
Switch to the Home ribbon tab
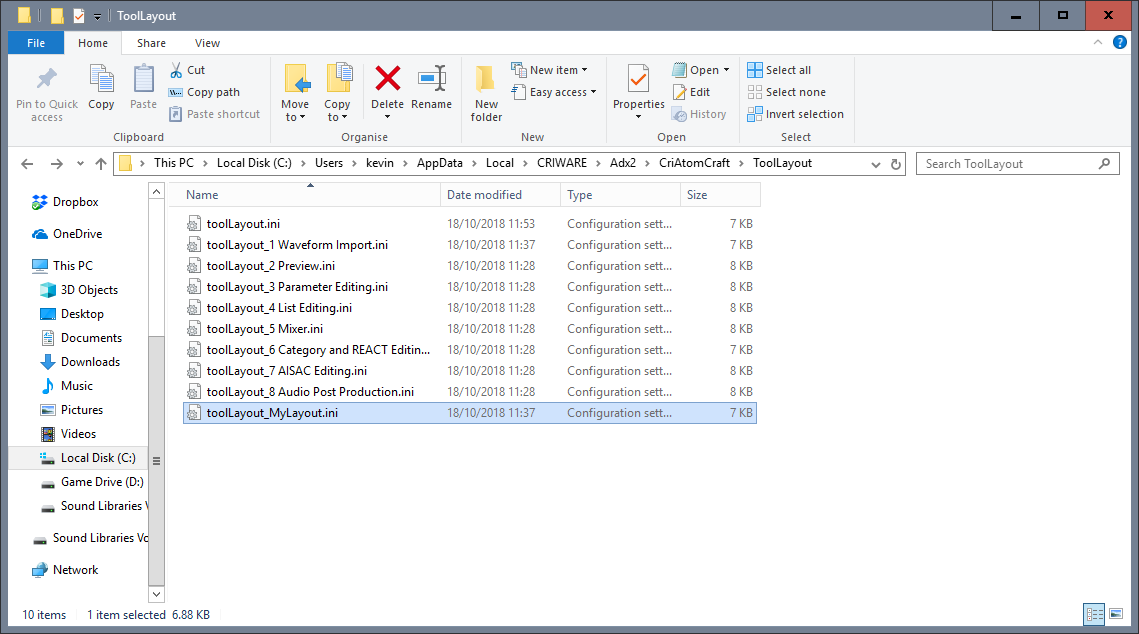point(93,43)
